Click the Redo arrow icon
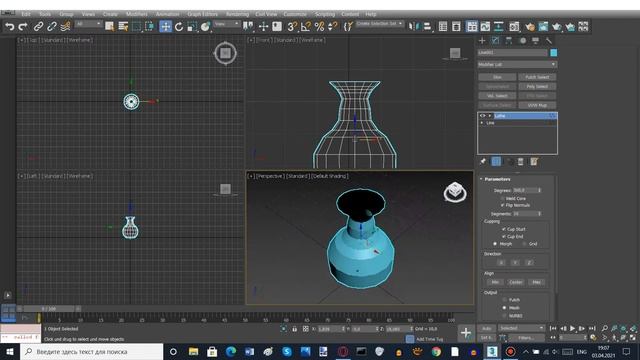 [x=23, y=27]
